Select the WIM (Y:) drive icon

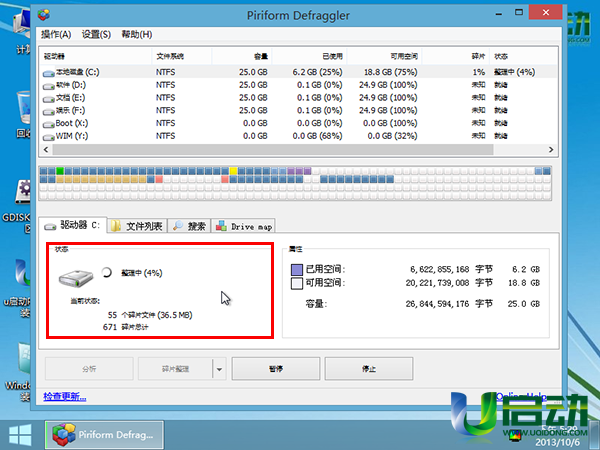[x=49, y=137]
